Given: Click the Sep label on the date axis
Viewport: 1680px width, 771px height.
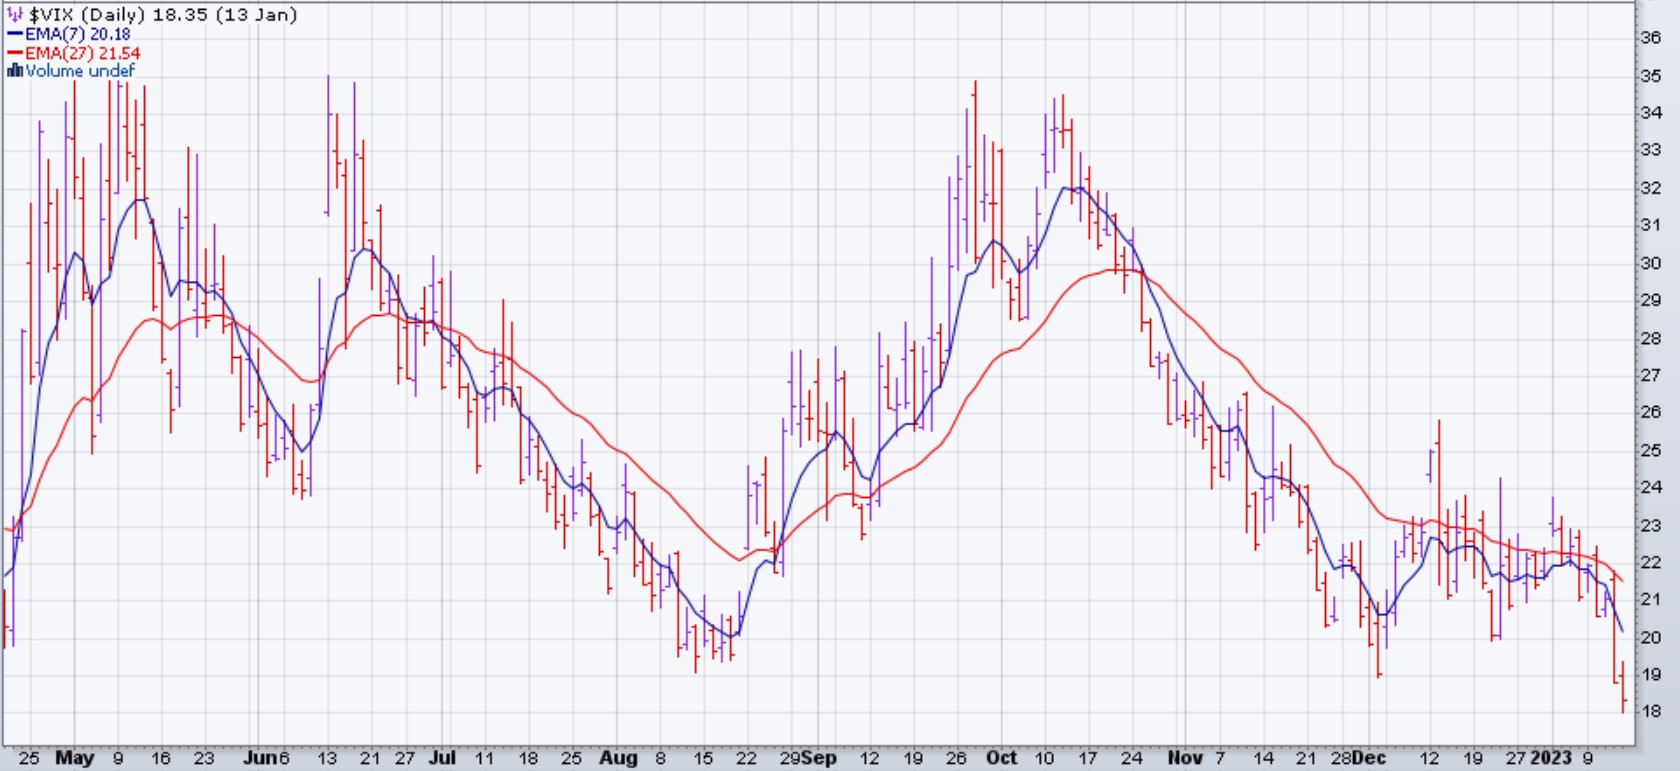Looking at the screenshot, I should coord(820,758).
